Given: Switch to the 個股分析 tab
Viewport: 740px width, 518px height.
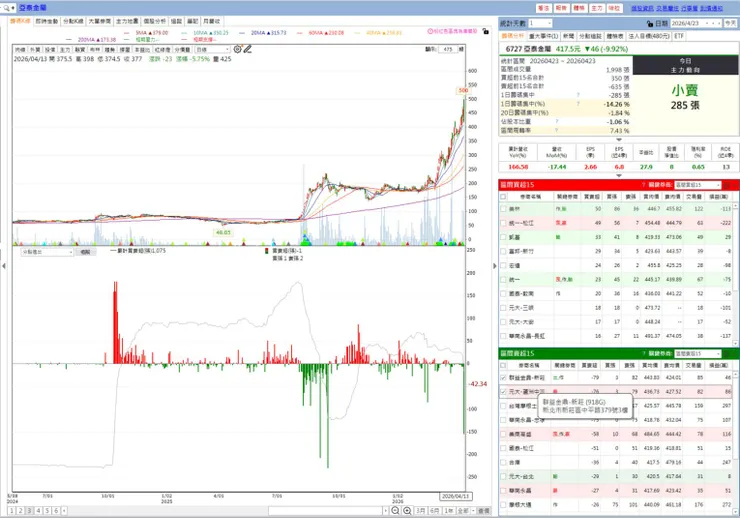Looking at the screenshot, I should pyautogui.click(x=154, y=21).
